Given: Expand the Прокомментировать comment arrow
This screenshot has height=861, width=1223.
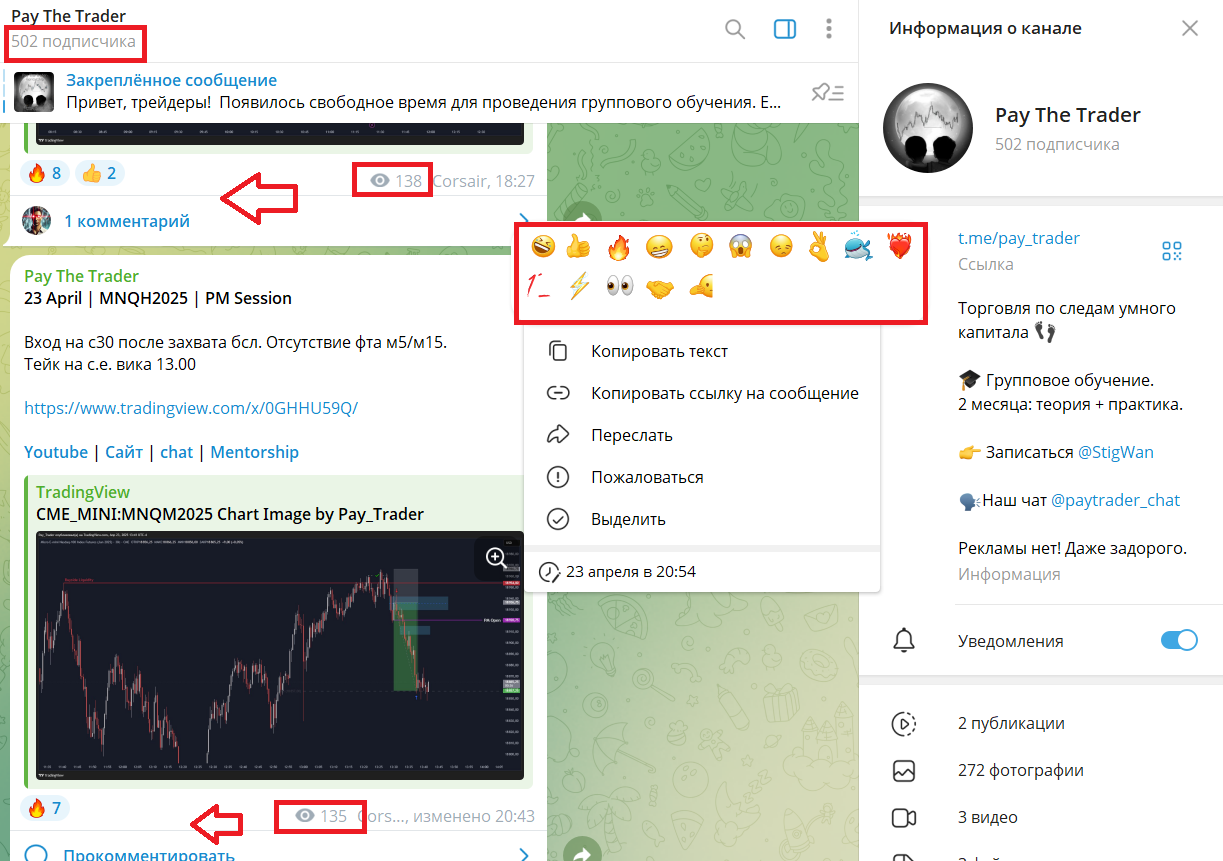Looking at the screenshot, I should click(524, 854).
